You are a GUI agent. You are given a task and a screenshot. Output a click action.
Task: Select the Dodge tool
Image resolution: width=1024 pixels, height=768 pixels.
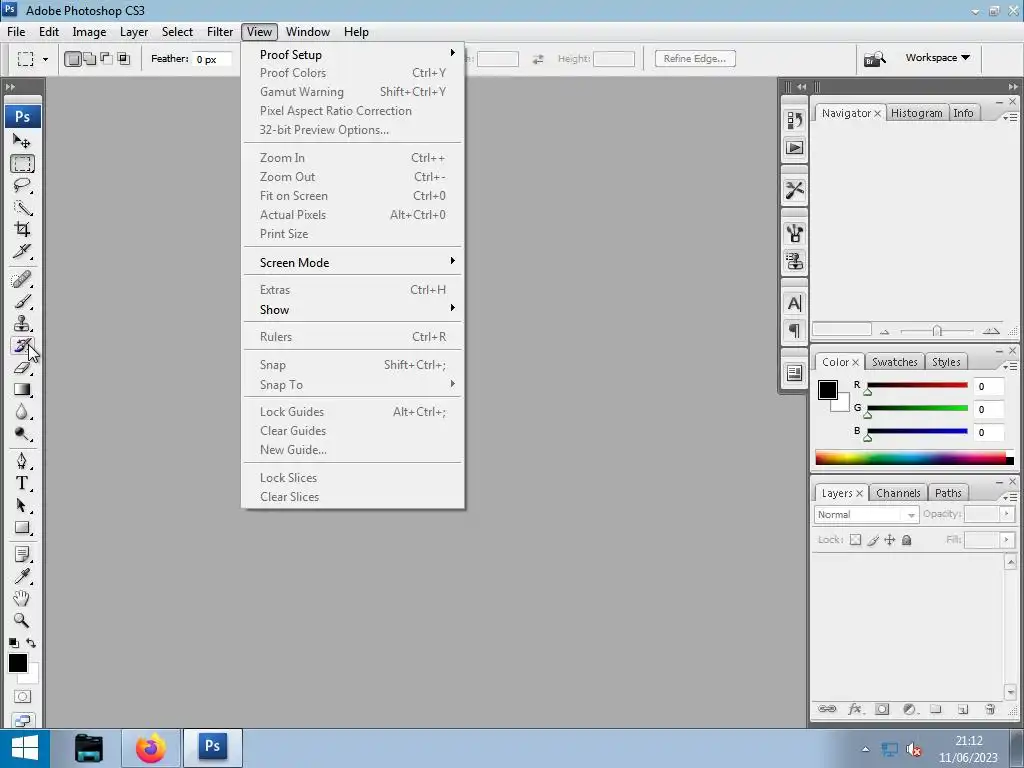(22, 434)
